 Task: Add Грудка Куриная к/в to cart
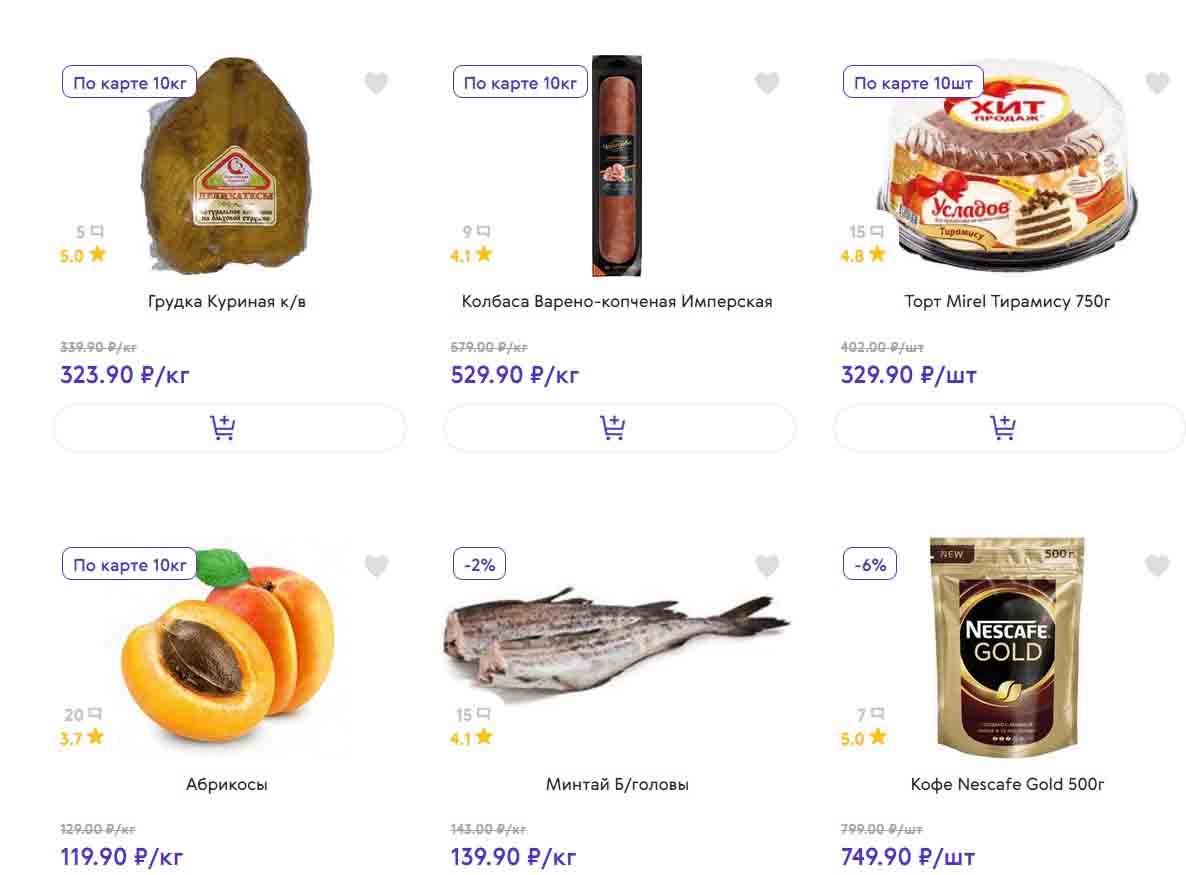[229, 428]
